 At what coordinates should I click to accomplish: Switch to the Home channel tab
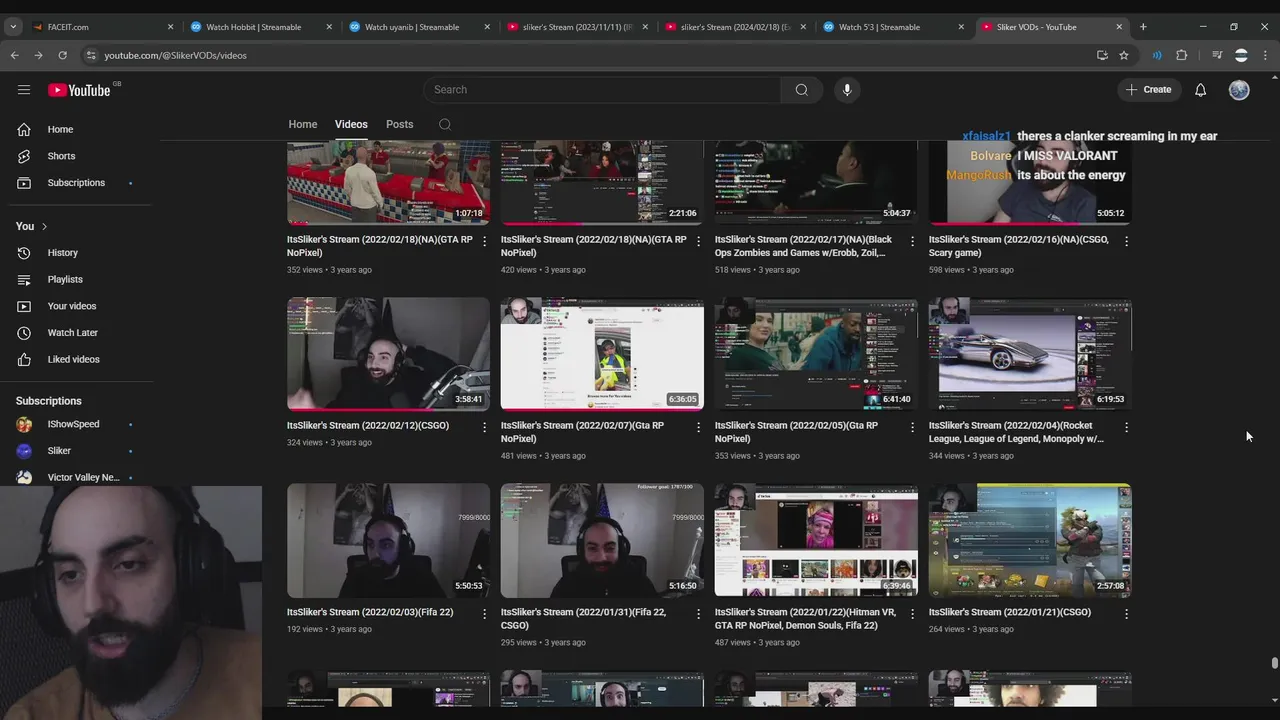303,125
